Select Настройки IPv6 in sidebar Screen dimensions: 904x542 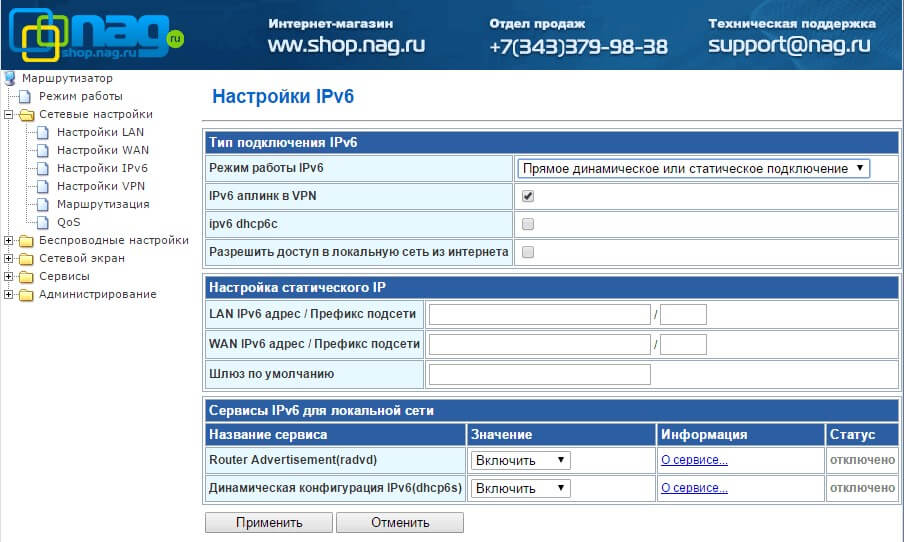click(x=102, y=168)
